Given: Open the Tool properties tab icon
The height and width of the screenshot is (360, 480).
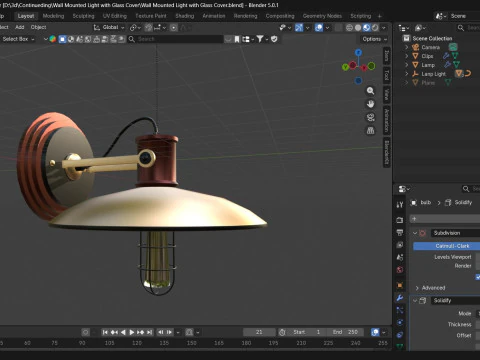Looking at the screenshot, I should coord(400,205).
